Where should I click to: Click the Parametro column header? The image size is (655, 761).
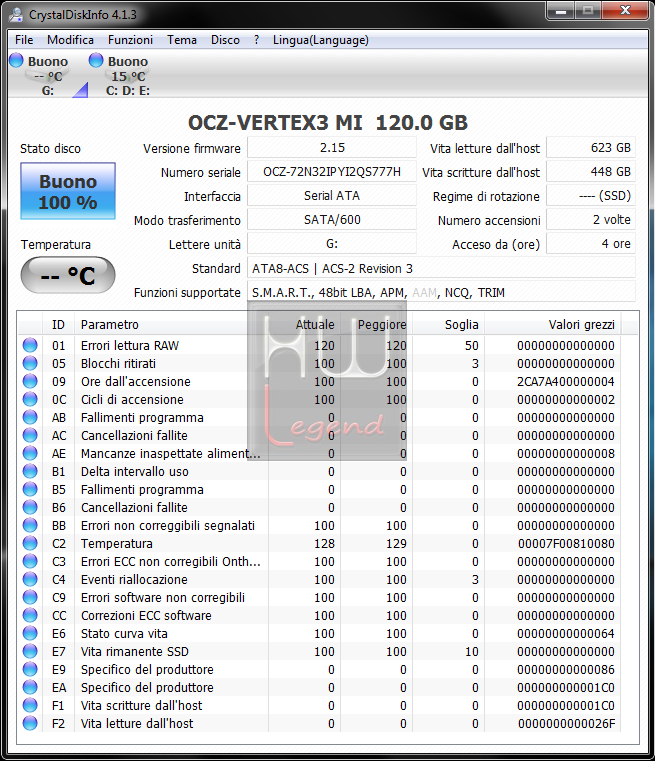click(171, 324)
